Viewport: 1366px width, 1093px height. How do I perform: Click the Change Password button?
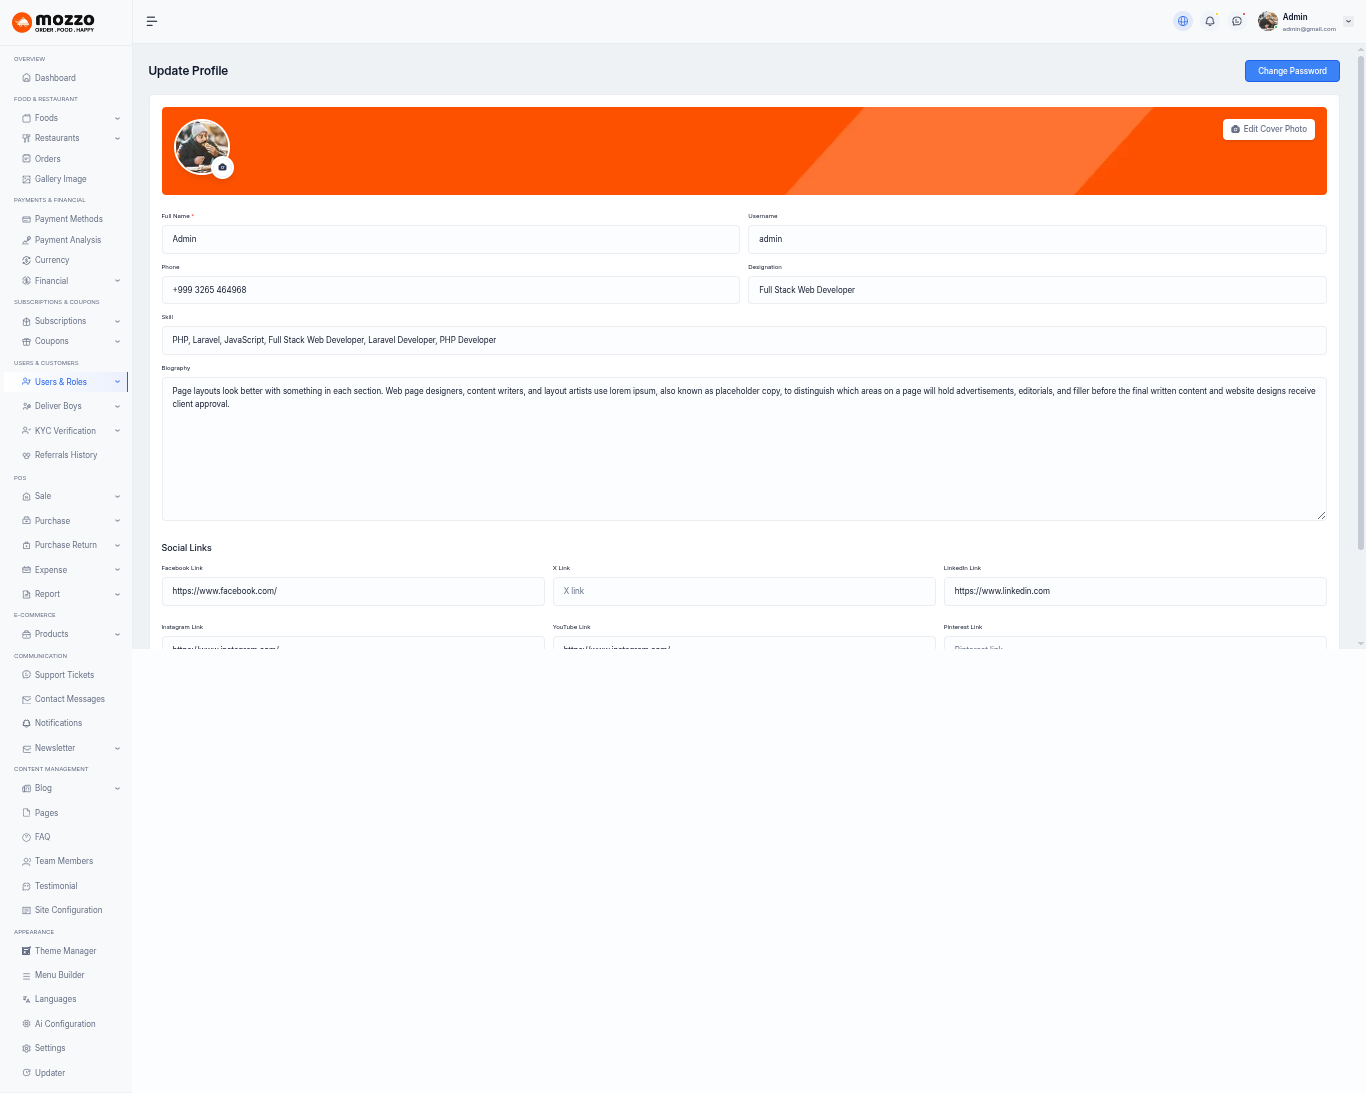click(x=1291, y=71)
